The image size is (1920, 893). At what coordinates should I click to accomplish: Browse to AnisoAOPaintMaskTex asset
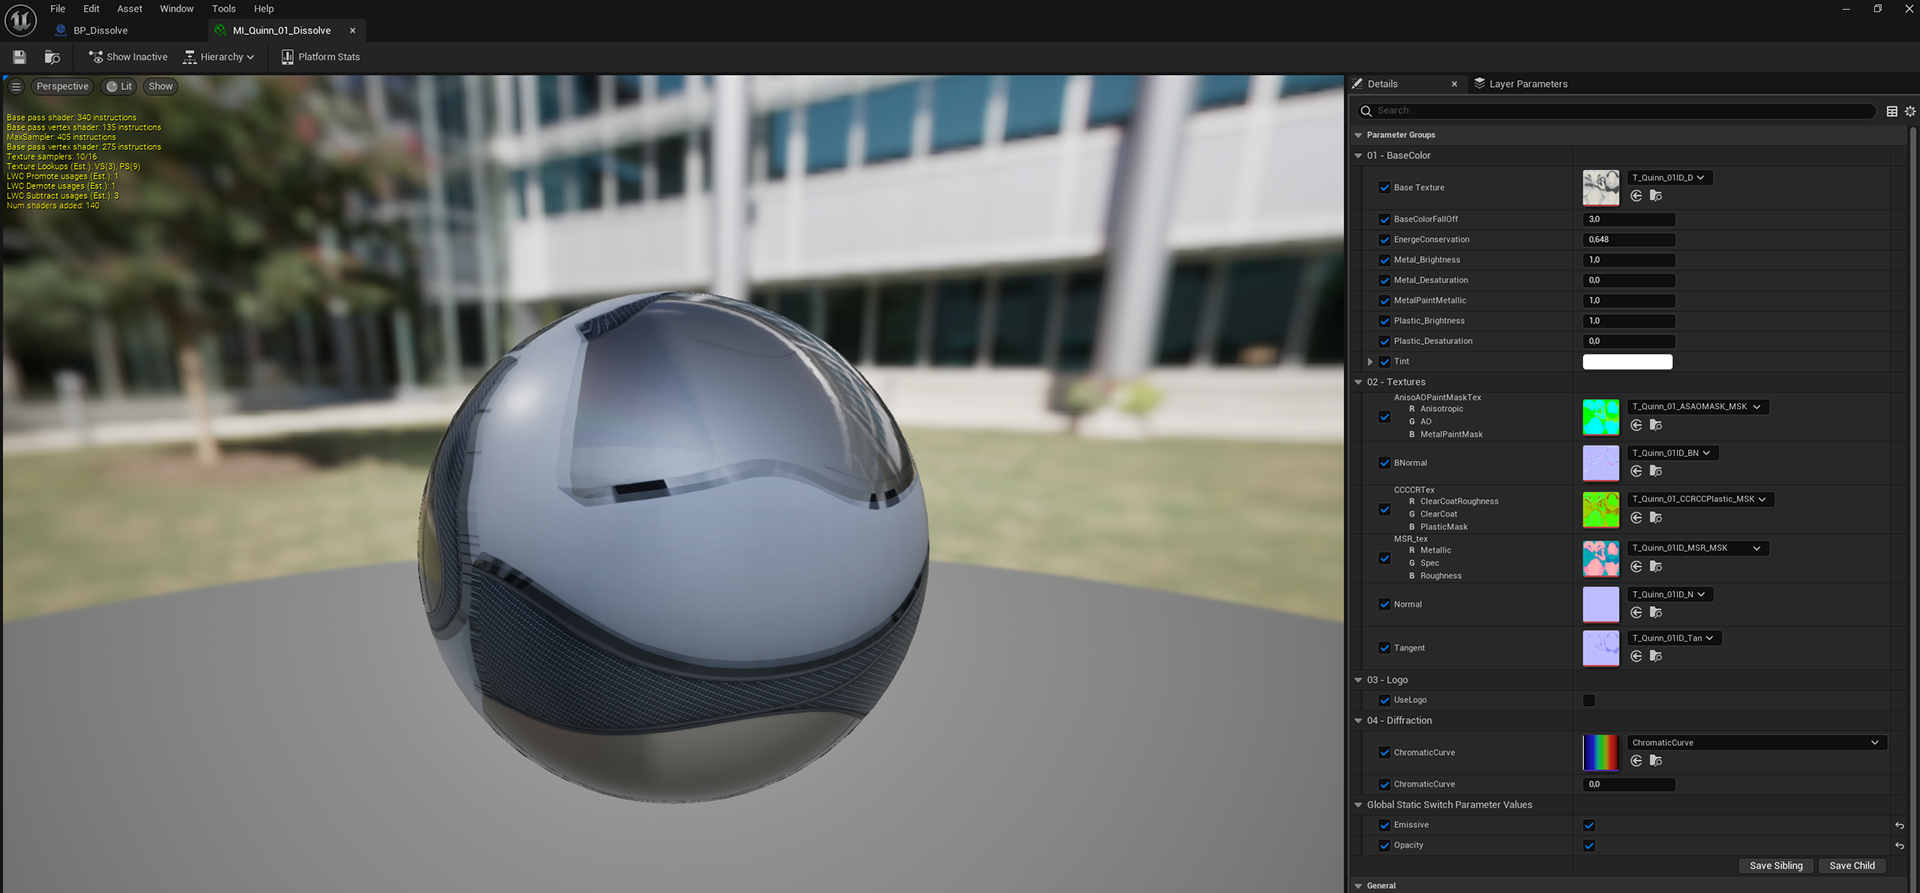click(1656, 425)
